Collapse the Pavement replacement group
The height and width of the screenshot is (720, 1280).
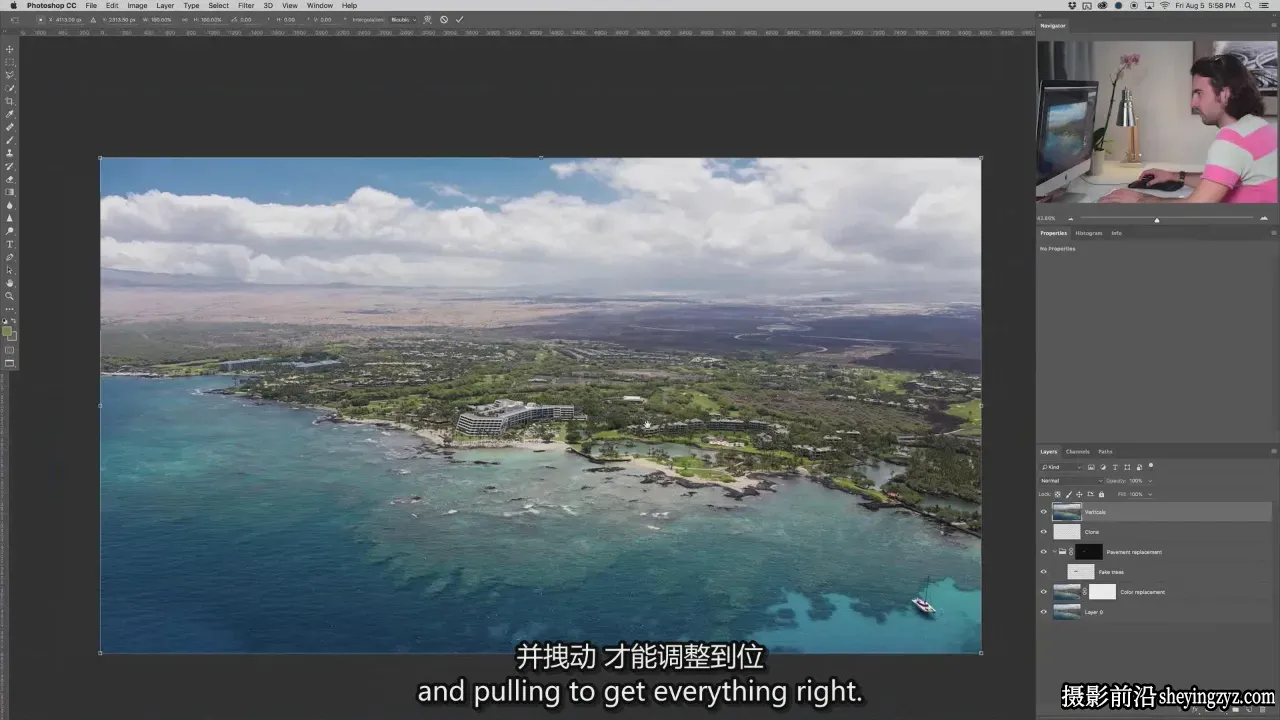coord(1054,552)
